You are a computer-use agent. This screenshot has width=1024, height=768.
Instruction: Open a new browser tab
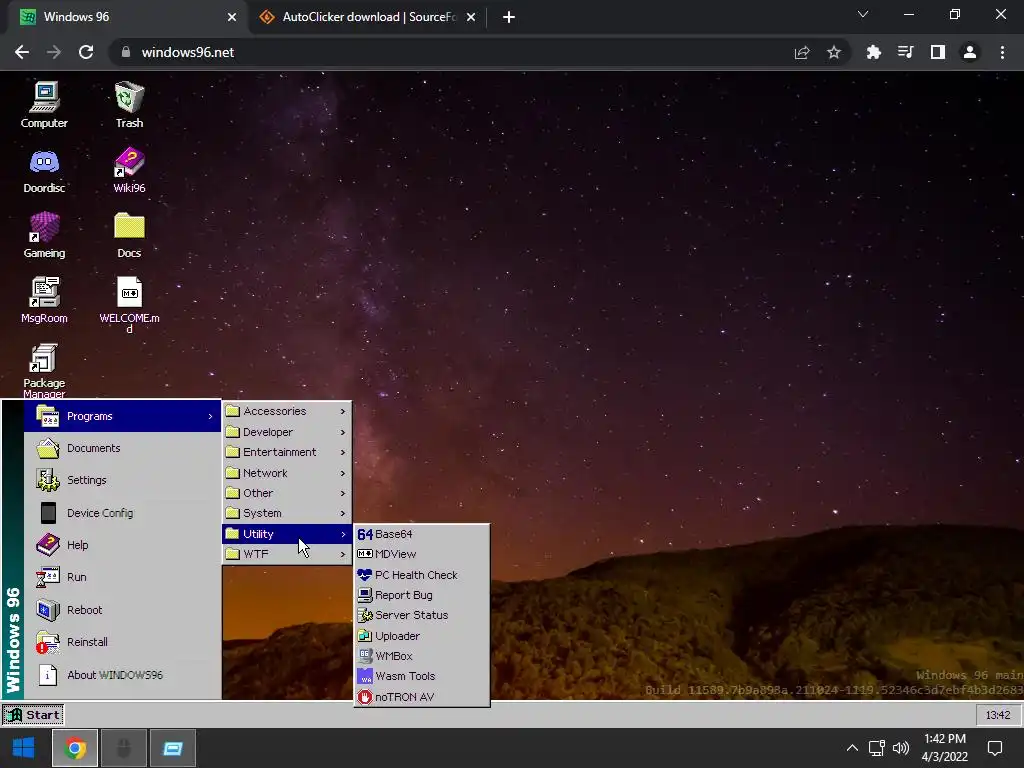pos(509,17)
